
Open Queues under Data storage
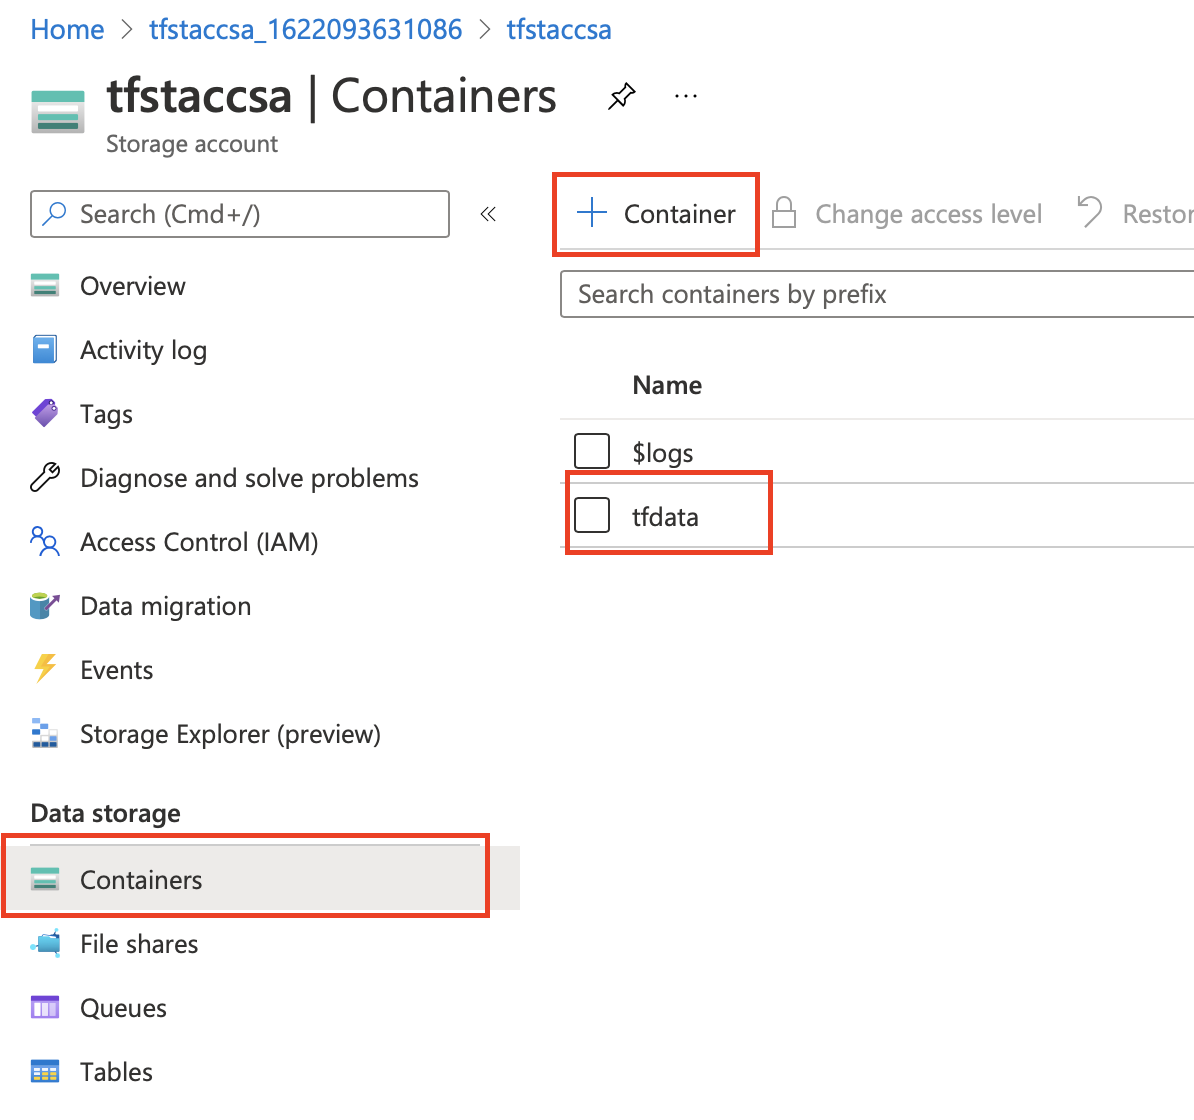(x=123, y=1008)
